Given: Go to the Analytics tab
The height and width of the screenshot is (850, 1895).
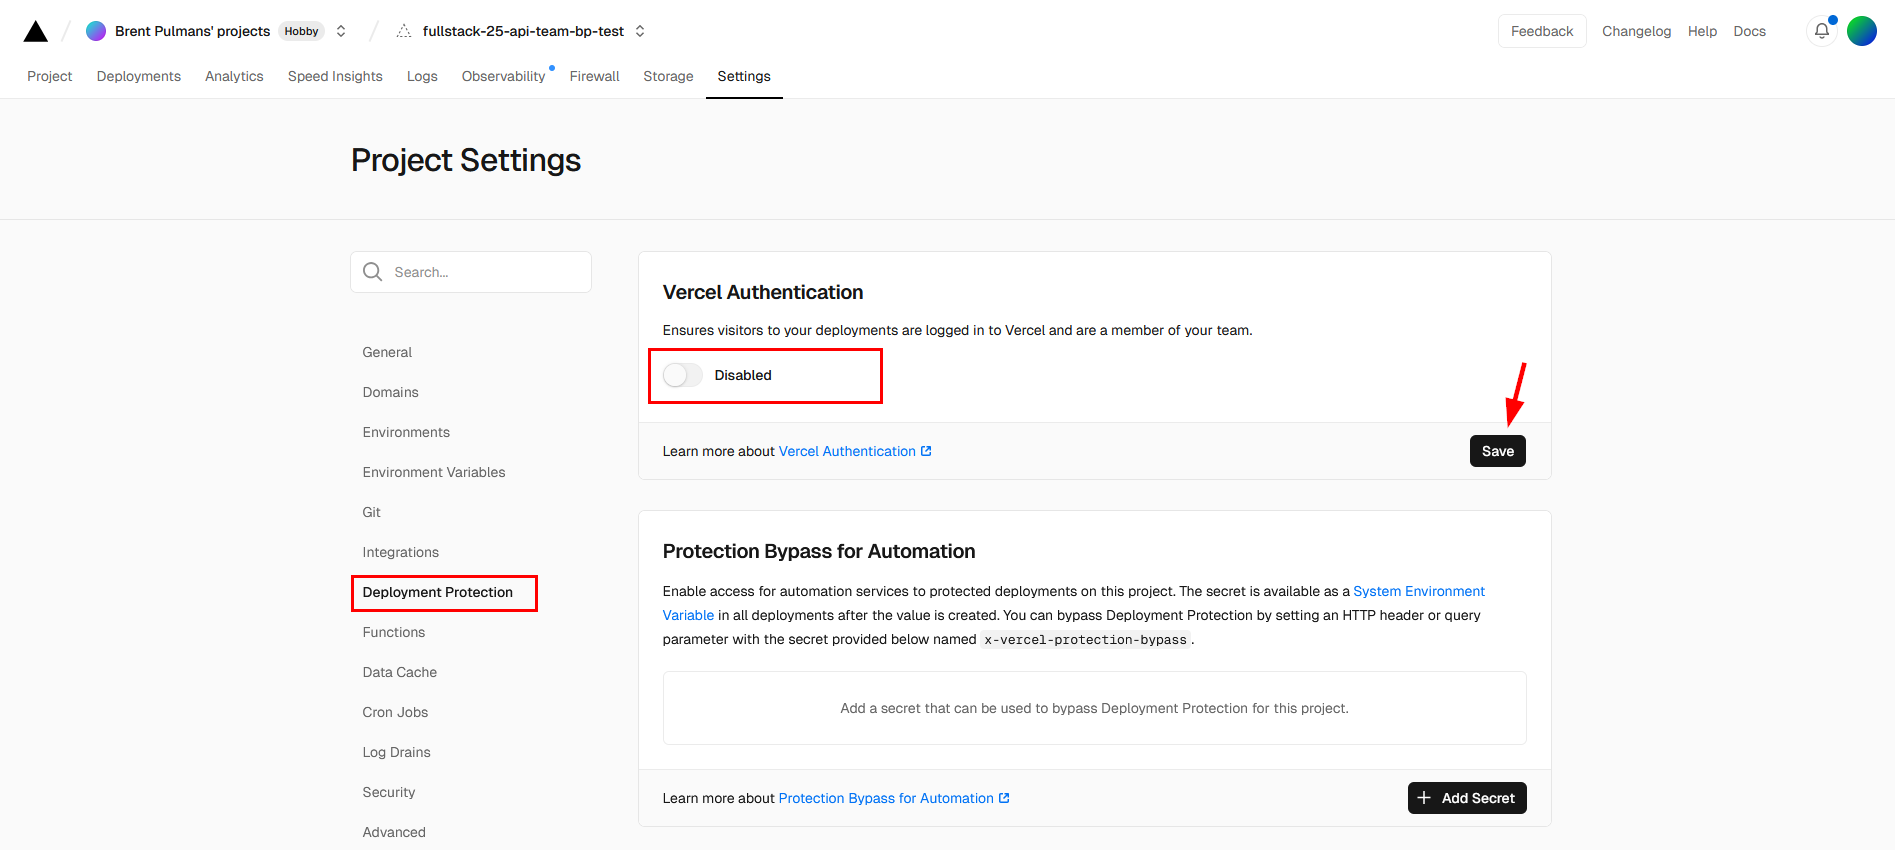Looking at the screenshot, I should tap(234, 76).
